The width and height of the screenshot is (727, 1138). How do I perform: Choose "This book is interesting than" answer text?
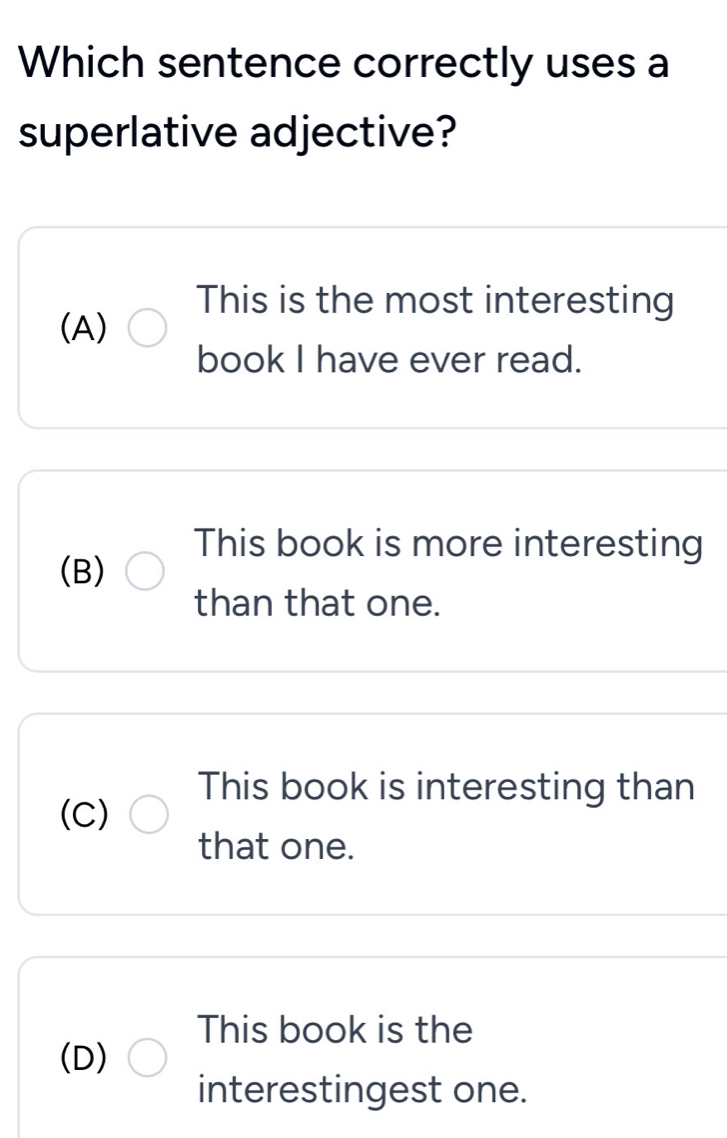446,788
